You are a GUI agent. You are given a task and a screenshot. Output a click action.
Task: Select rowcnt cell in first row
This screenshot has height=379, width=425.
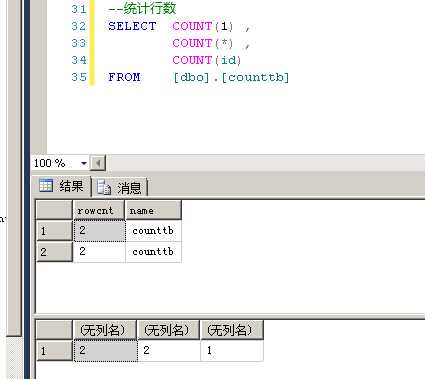coord(99,231)
